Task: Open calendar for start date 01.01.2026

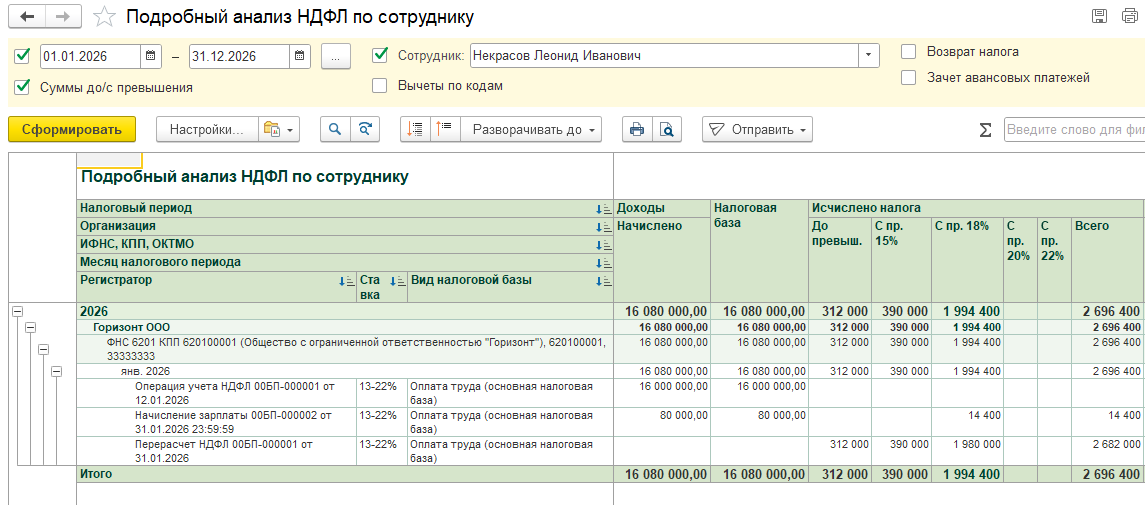Action: [x=151, y=56]
